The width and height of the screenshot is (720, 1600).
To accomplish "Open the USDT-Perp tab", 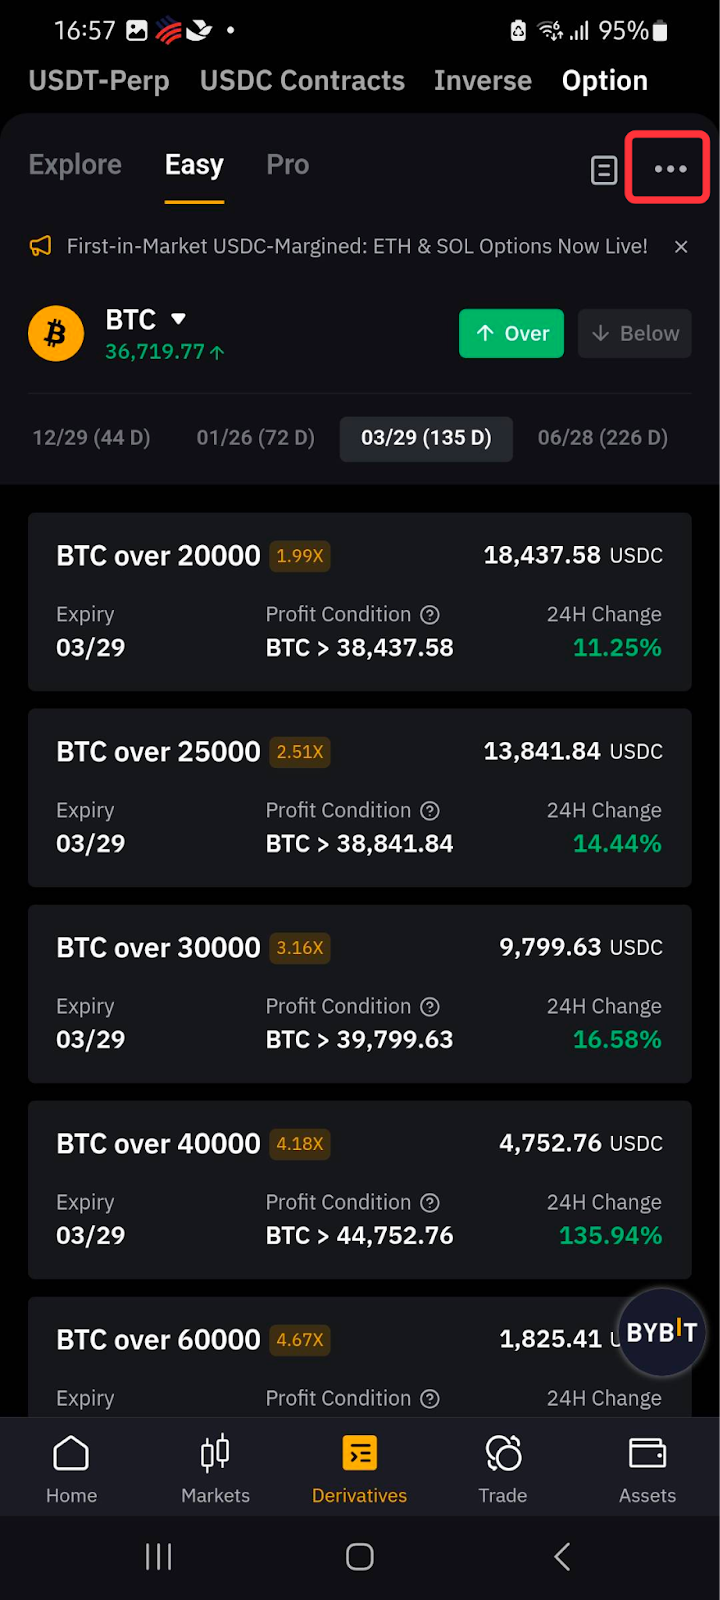I will coord(98,81).
